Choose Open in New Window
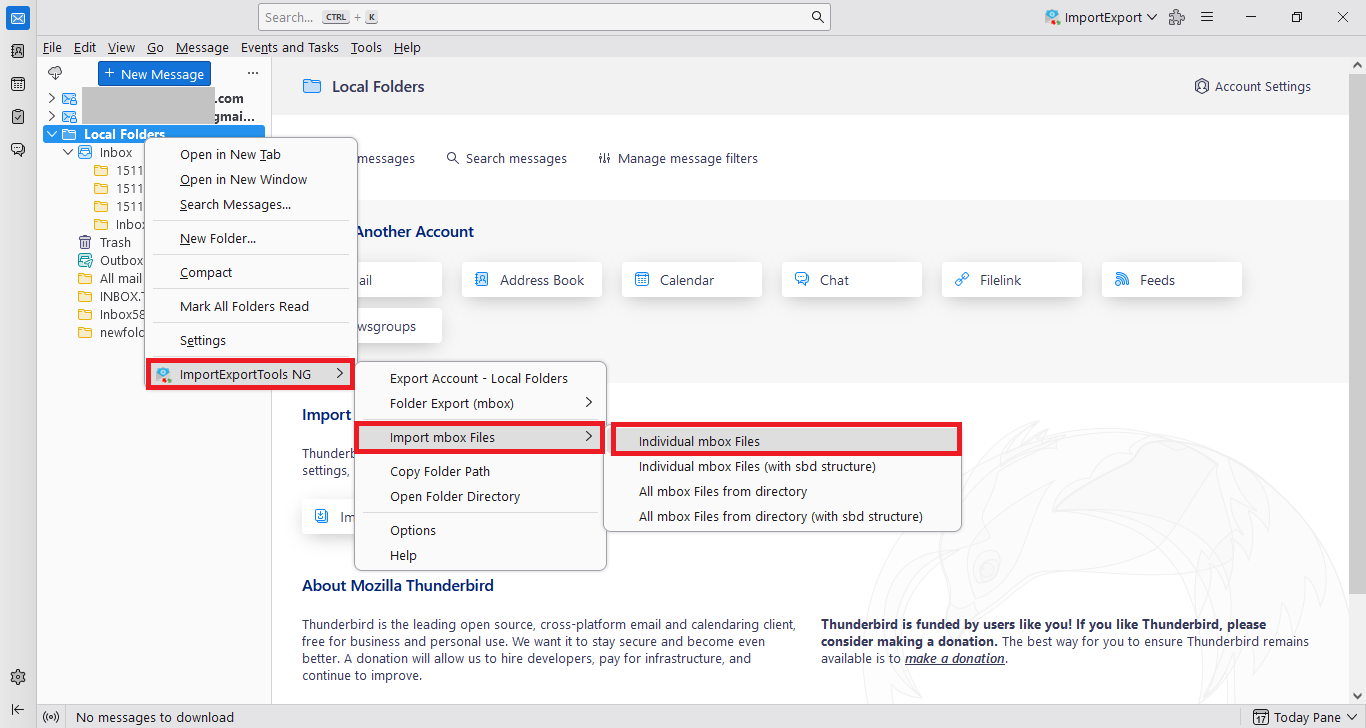This screenshot has height=728, width=1366. [x=251, y=179]
